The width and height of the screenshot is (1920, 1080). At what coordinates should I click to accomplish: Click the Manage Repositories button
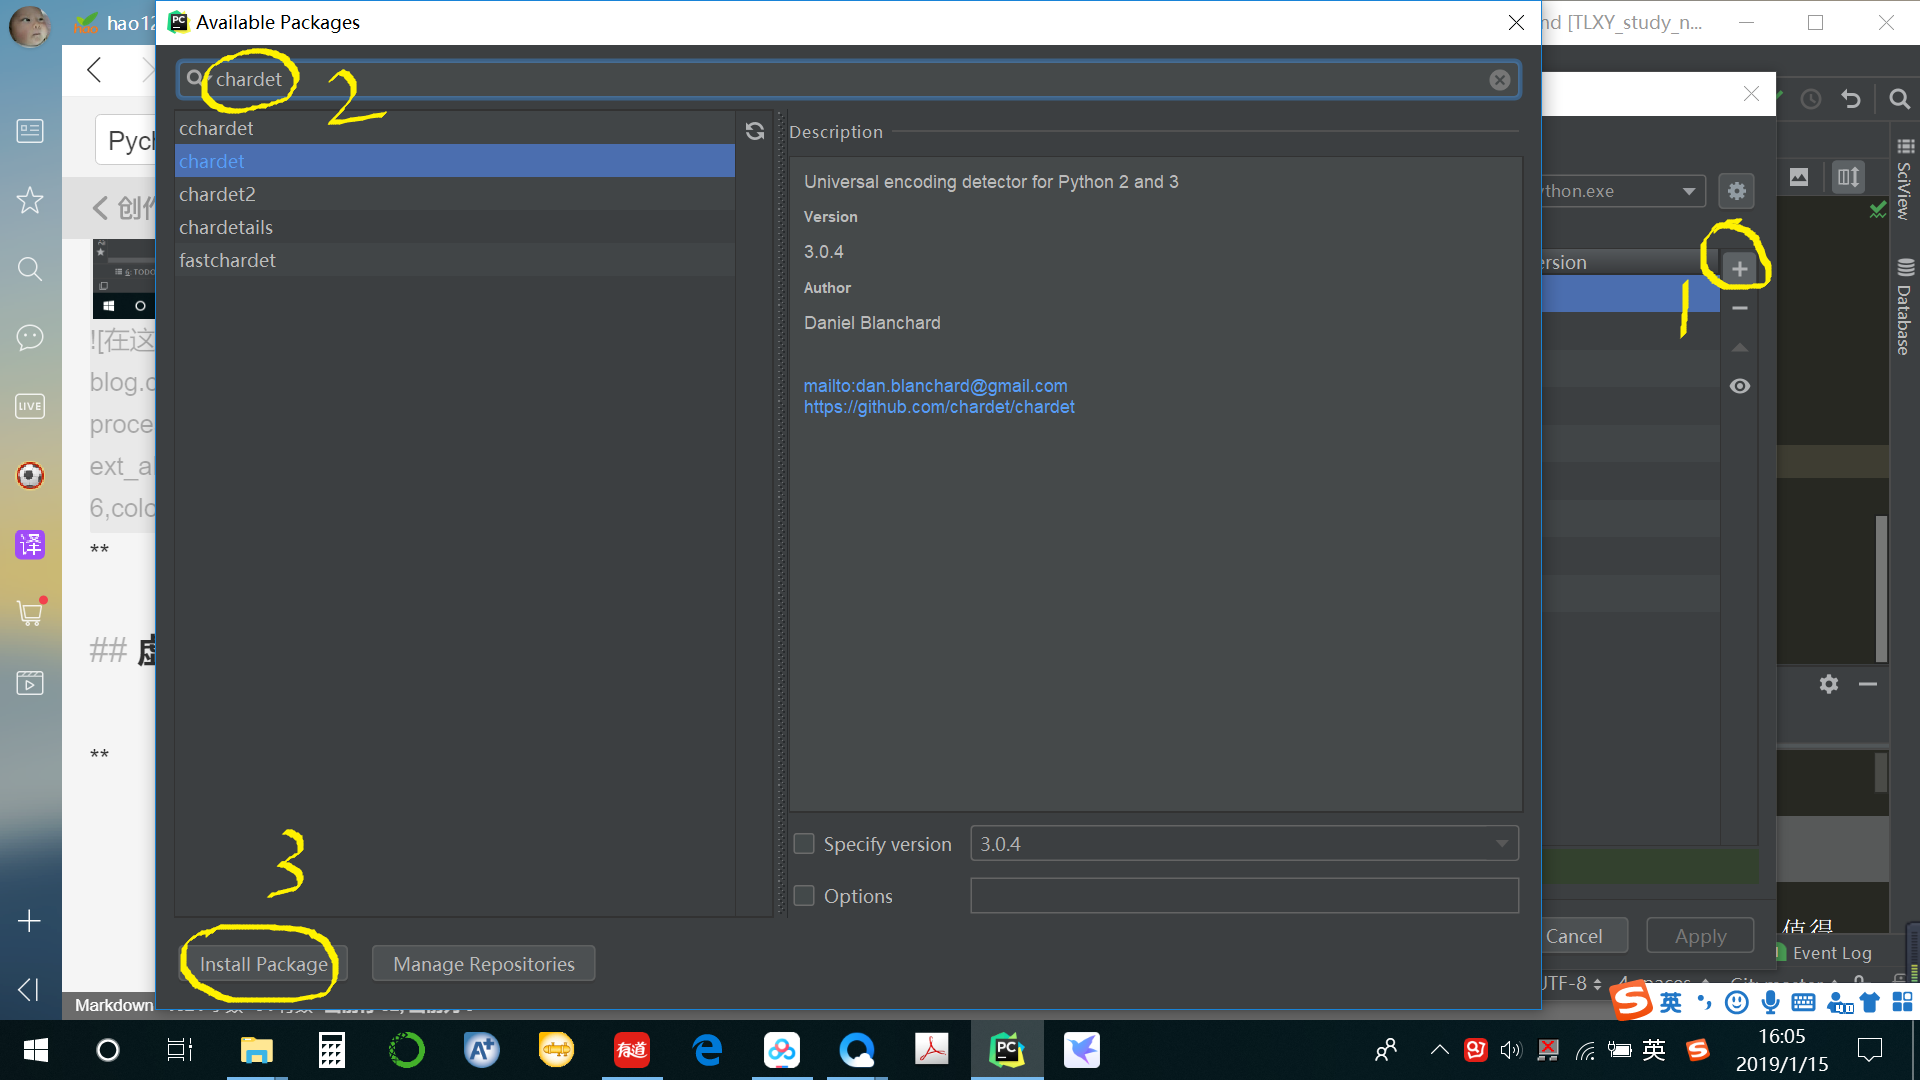[x=483, y=964]
